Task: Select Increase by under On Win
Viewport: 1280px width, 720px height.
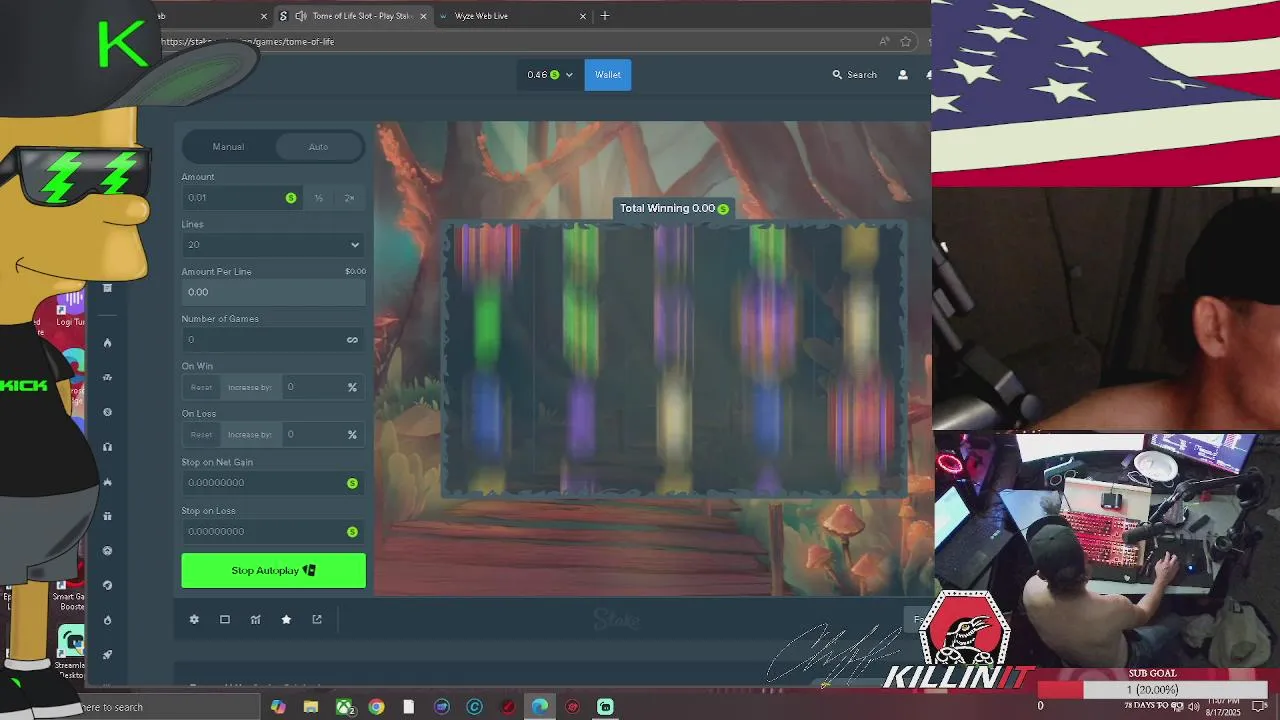Action: click(250, 387)
